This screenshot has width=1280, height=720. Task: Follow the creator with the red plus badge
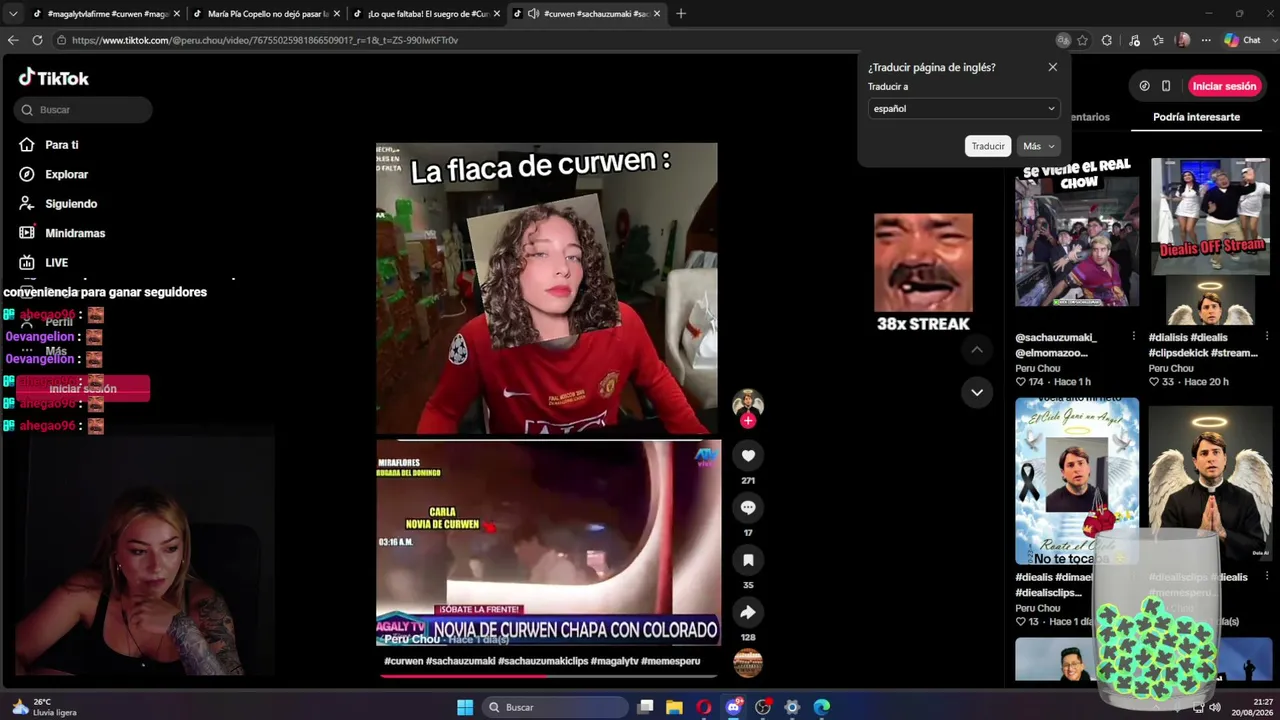(748, 421)
